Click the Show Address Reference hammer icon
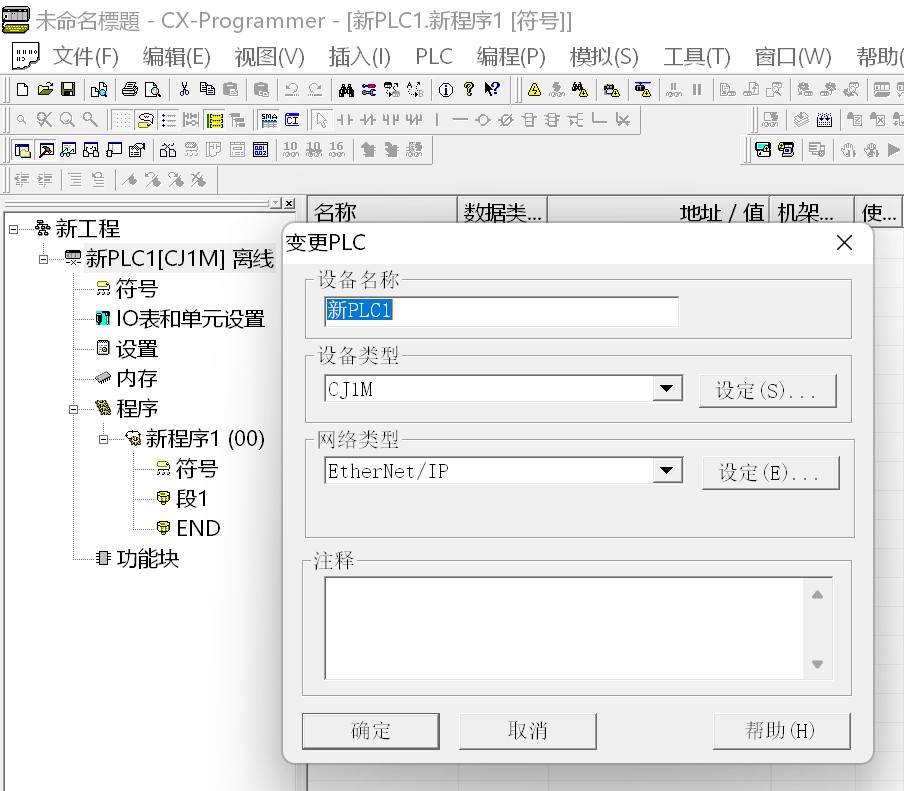This screenshot has height=791, width=904. [46, 150]
